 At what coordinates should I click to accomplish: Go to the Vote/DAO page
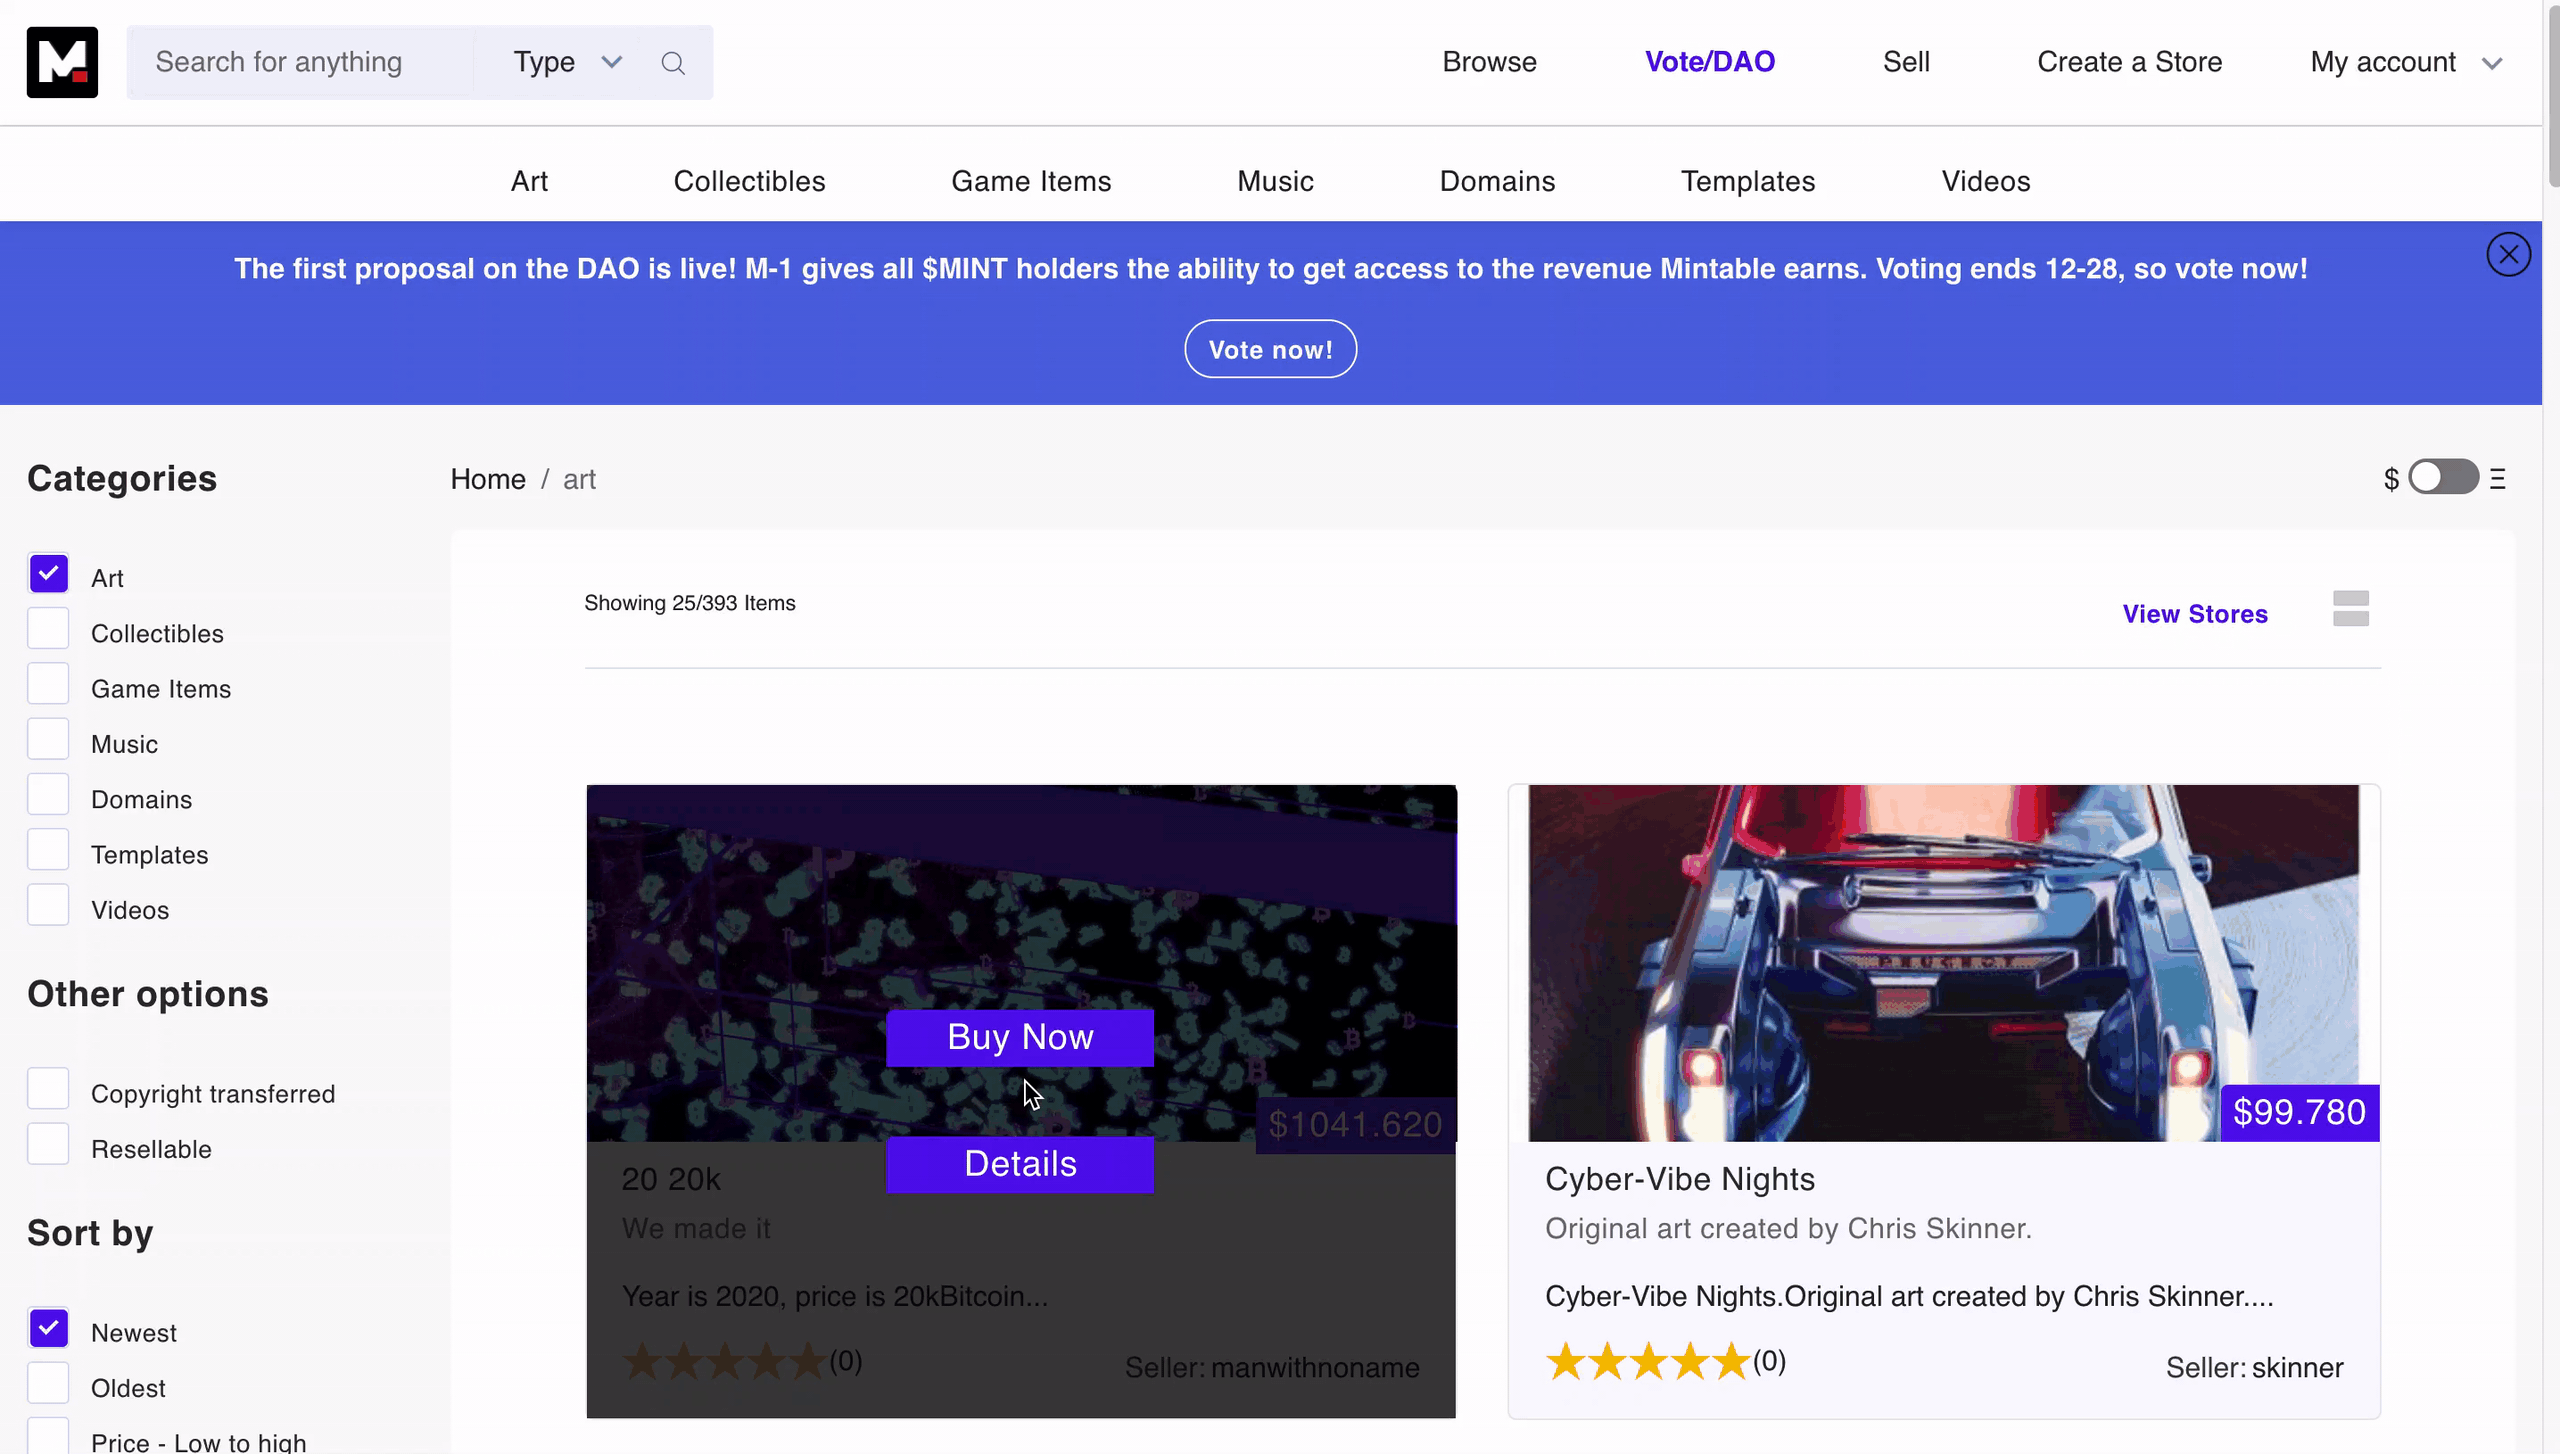pyautogui.click(x=1709, y=62)
